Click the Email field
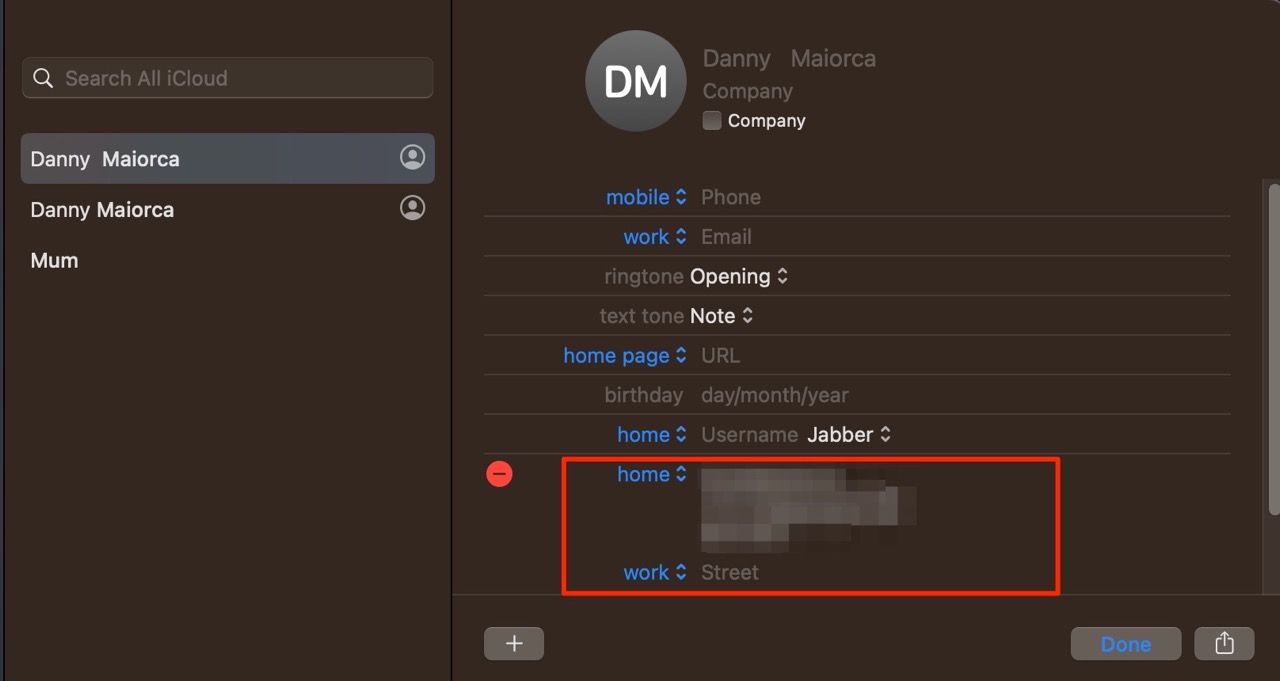1280x681 pixels. (x=726, y=237)
